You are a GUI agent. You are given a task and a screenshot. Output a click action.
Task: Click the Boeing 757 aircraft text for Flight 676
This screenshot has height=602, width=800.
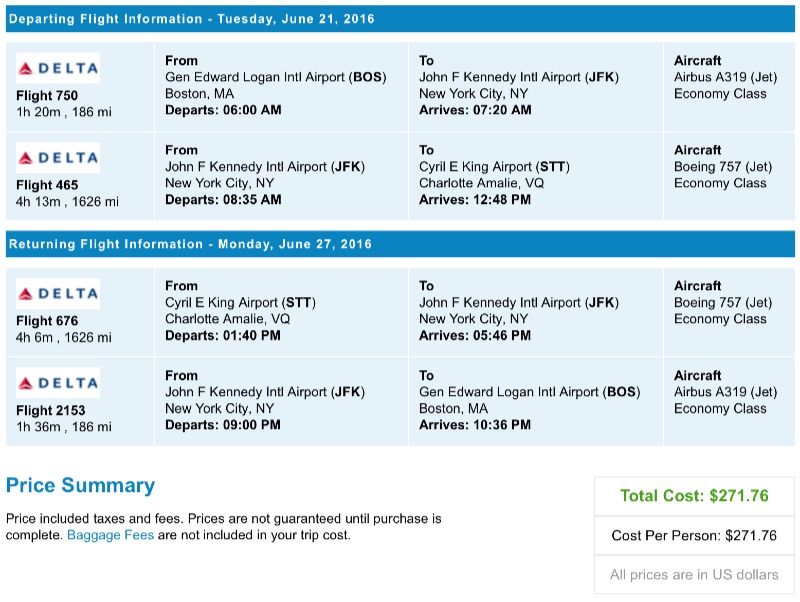[x=722, y=302]
